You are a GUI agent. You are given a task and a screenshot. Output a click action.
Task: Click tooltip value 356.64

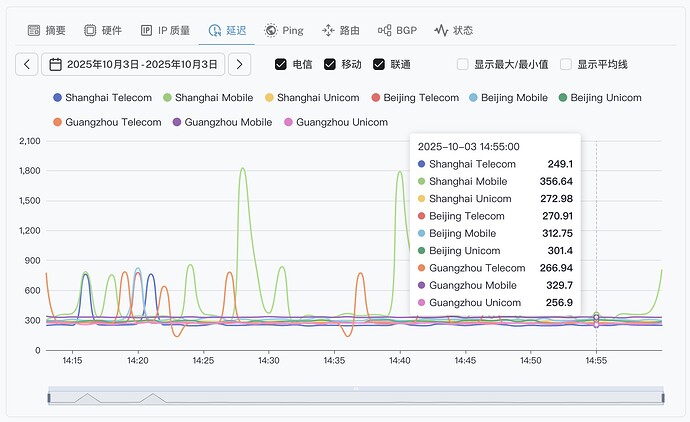pyautogui.click(x=556, y=181)
